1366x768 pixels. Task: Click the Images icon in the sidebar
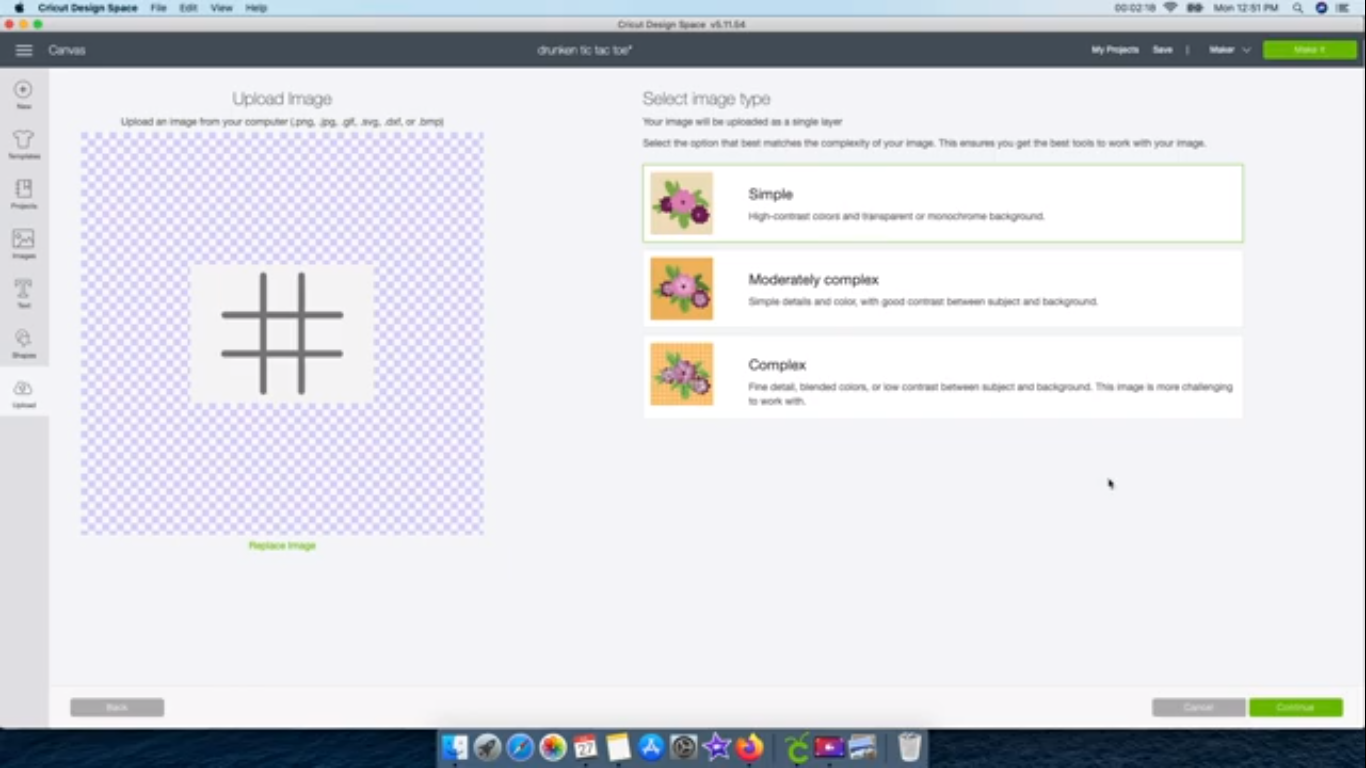tap(22, 241)
